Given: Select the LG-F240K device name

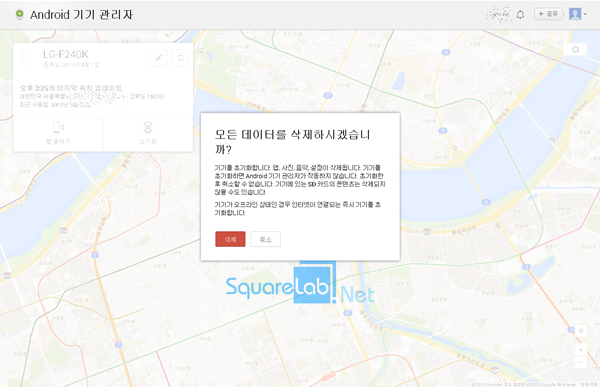Looking at the screenshot, I should 65,55.
